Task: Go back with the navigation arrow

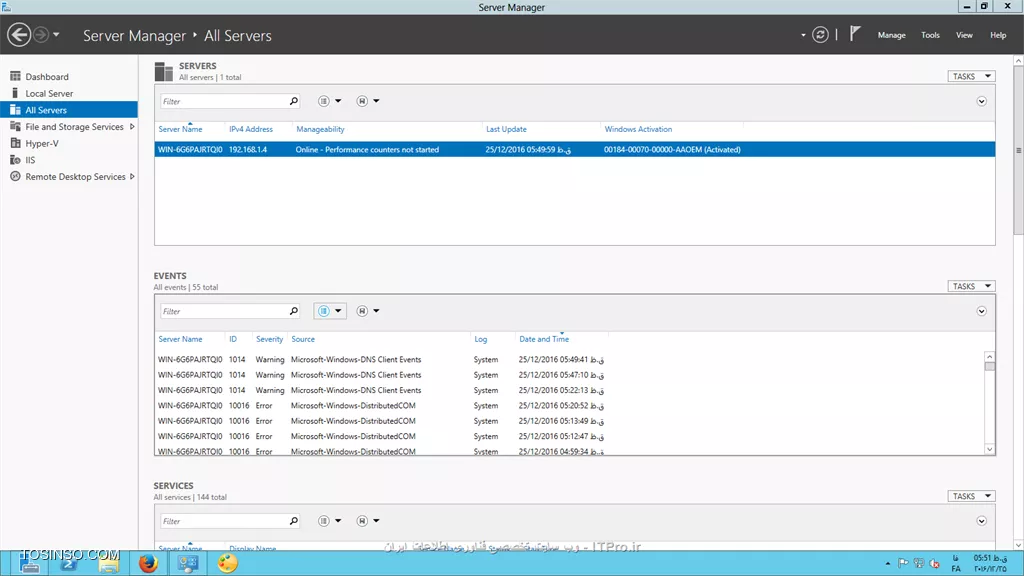Action: [x=19, y=35]
